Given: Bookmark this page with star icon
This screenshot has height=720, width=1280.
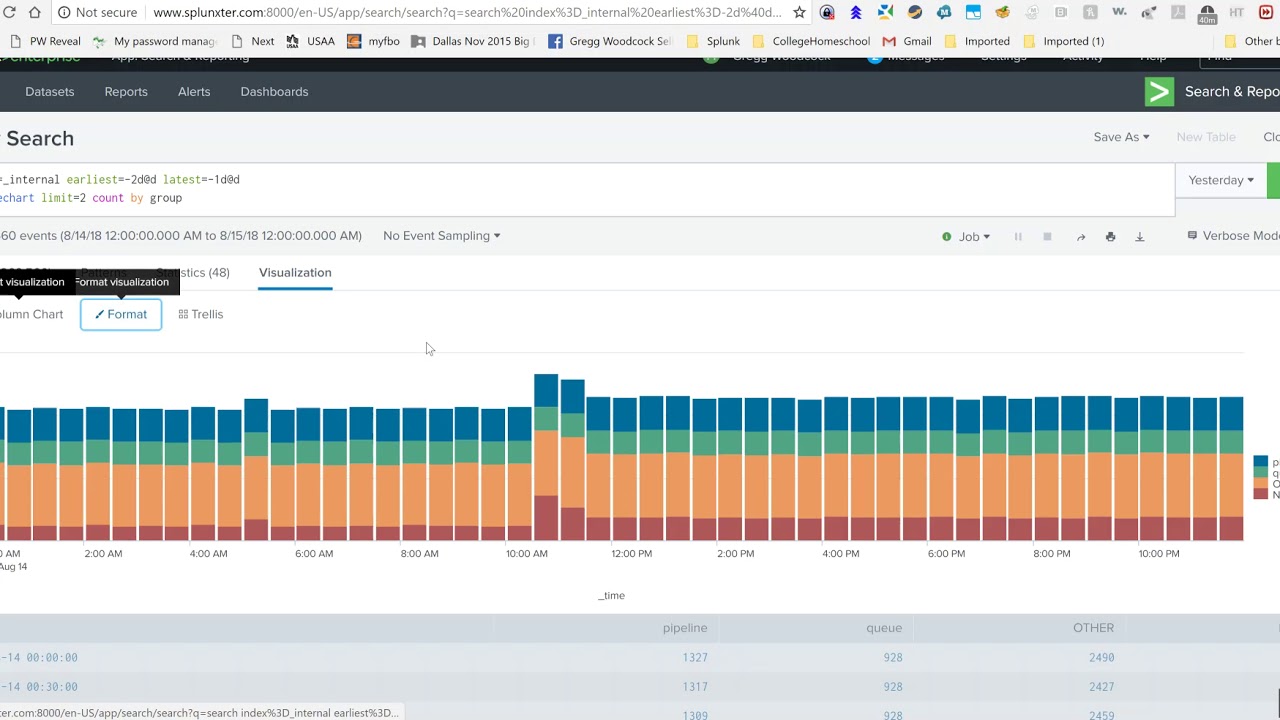Looking at the screenshot, I should click(799, 12).
